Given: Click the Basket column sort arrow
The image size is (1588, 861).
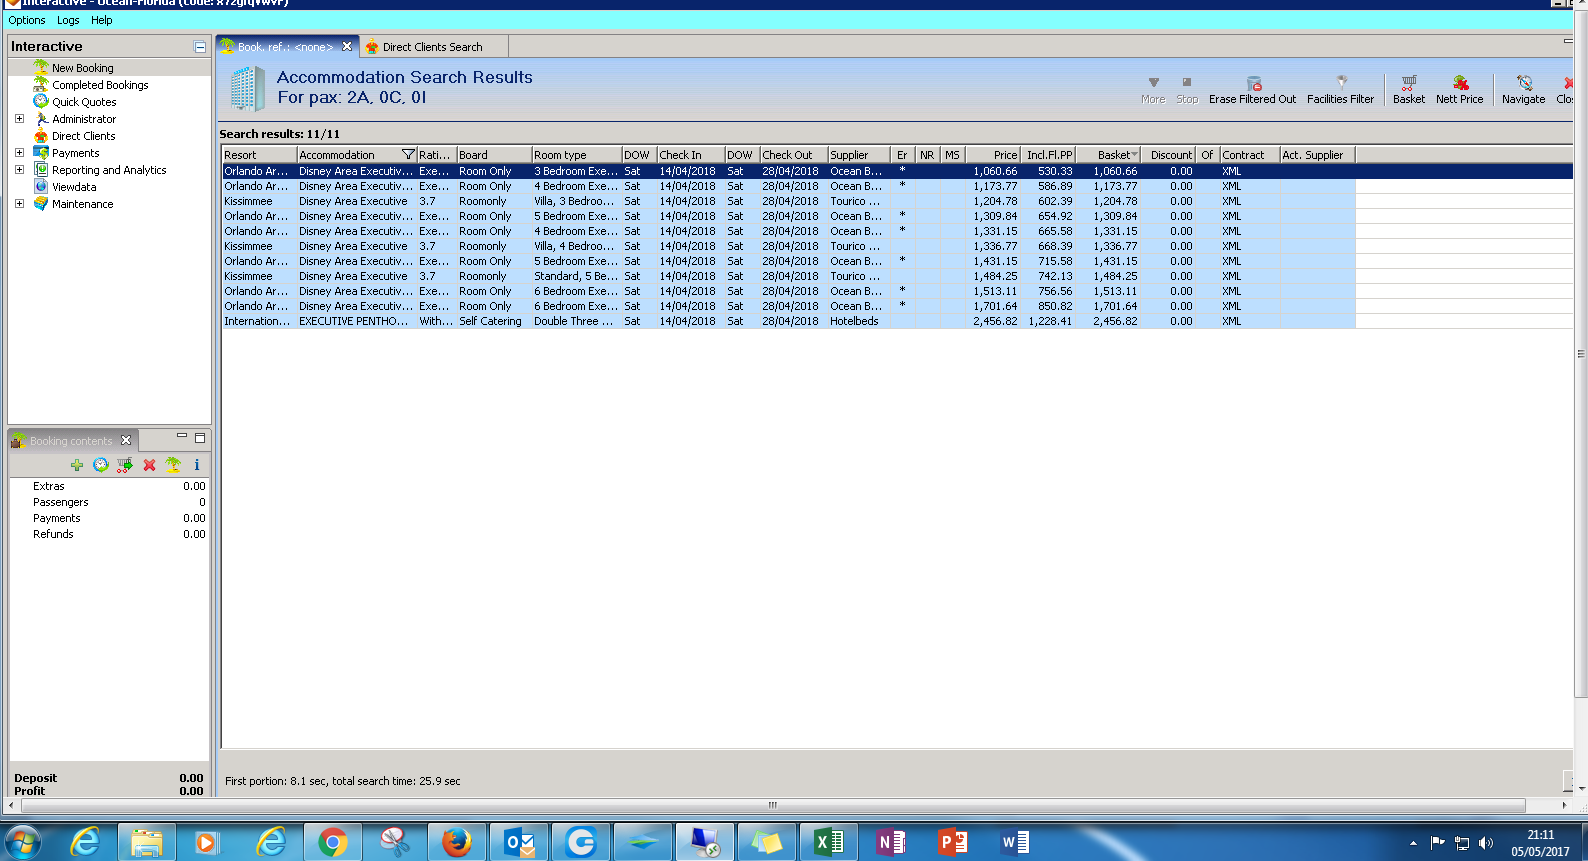Looking at the screenshot, I should pos(1134,155).
